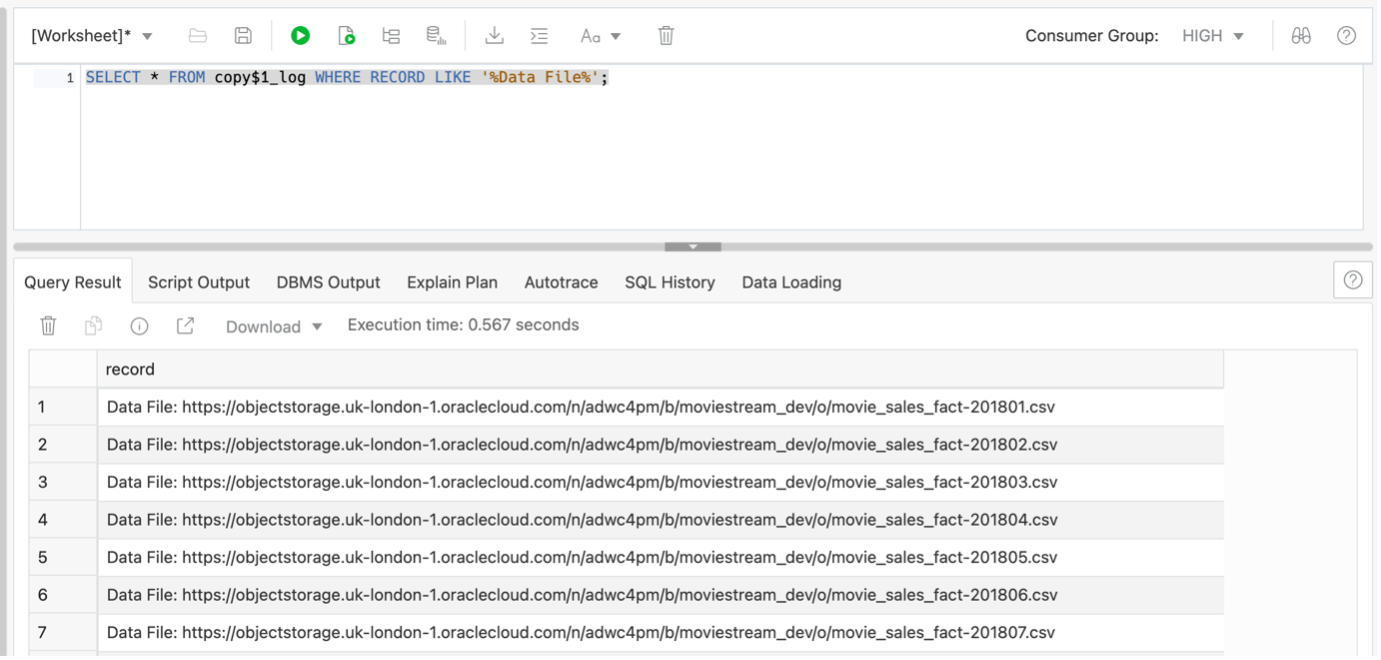Screen dimensions: 1381x660
Task: Open the Explain Plan icon in the toolbar
Action: 391,35
